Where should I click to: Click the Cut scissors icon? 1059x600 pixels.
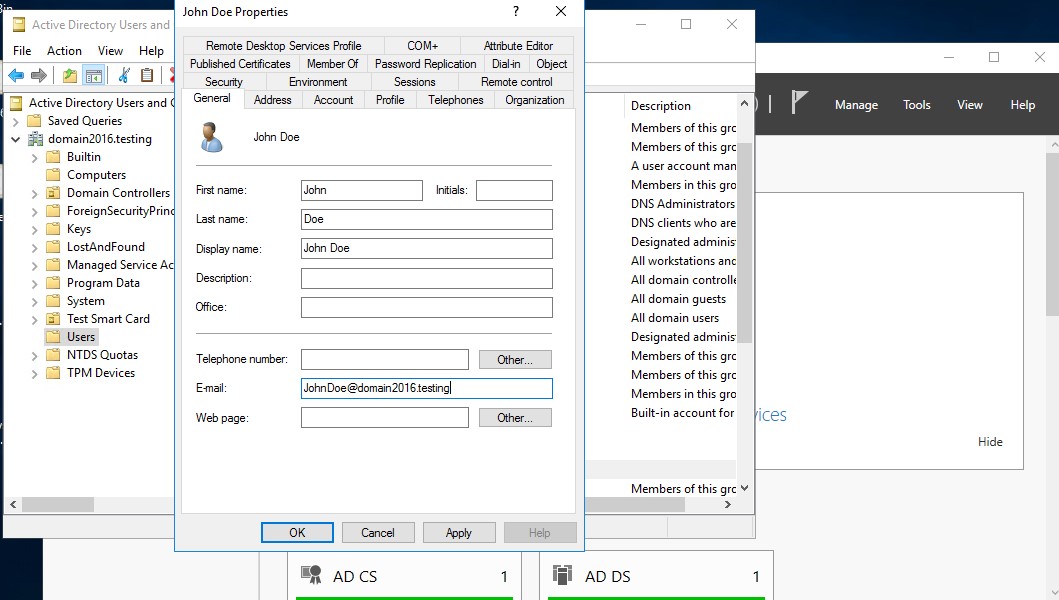[124, 76]
